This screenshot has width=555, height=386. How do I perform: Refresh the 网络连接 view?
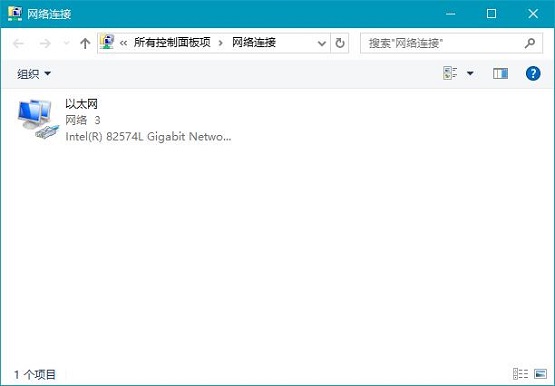(x=340, y=43)
